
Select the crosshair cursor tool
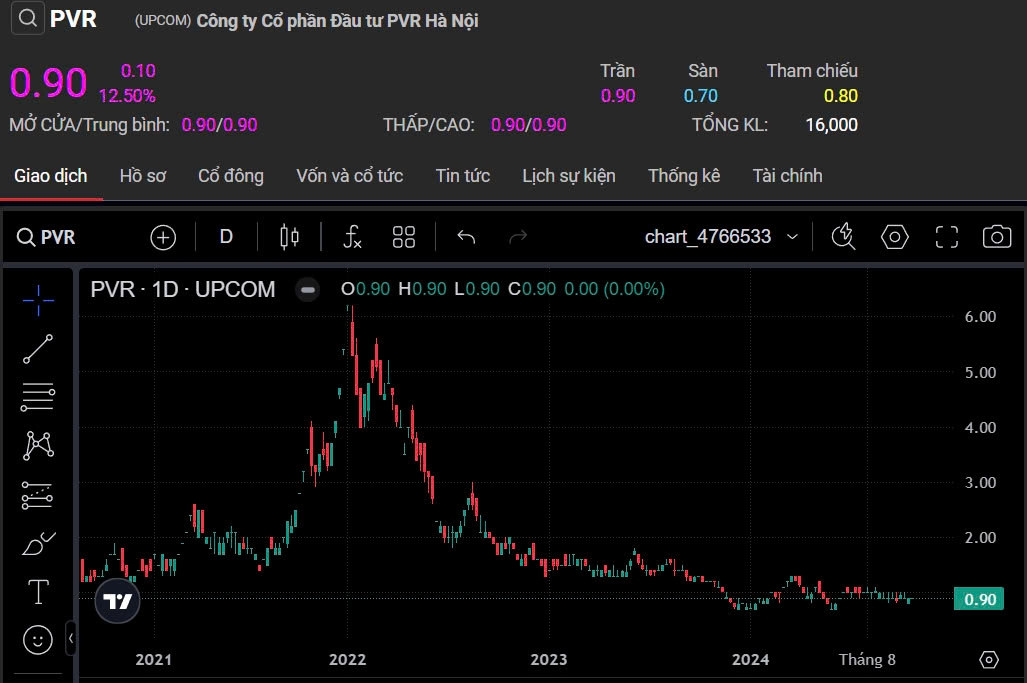click(38, 301)
